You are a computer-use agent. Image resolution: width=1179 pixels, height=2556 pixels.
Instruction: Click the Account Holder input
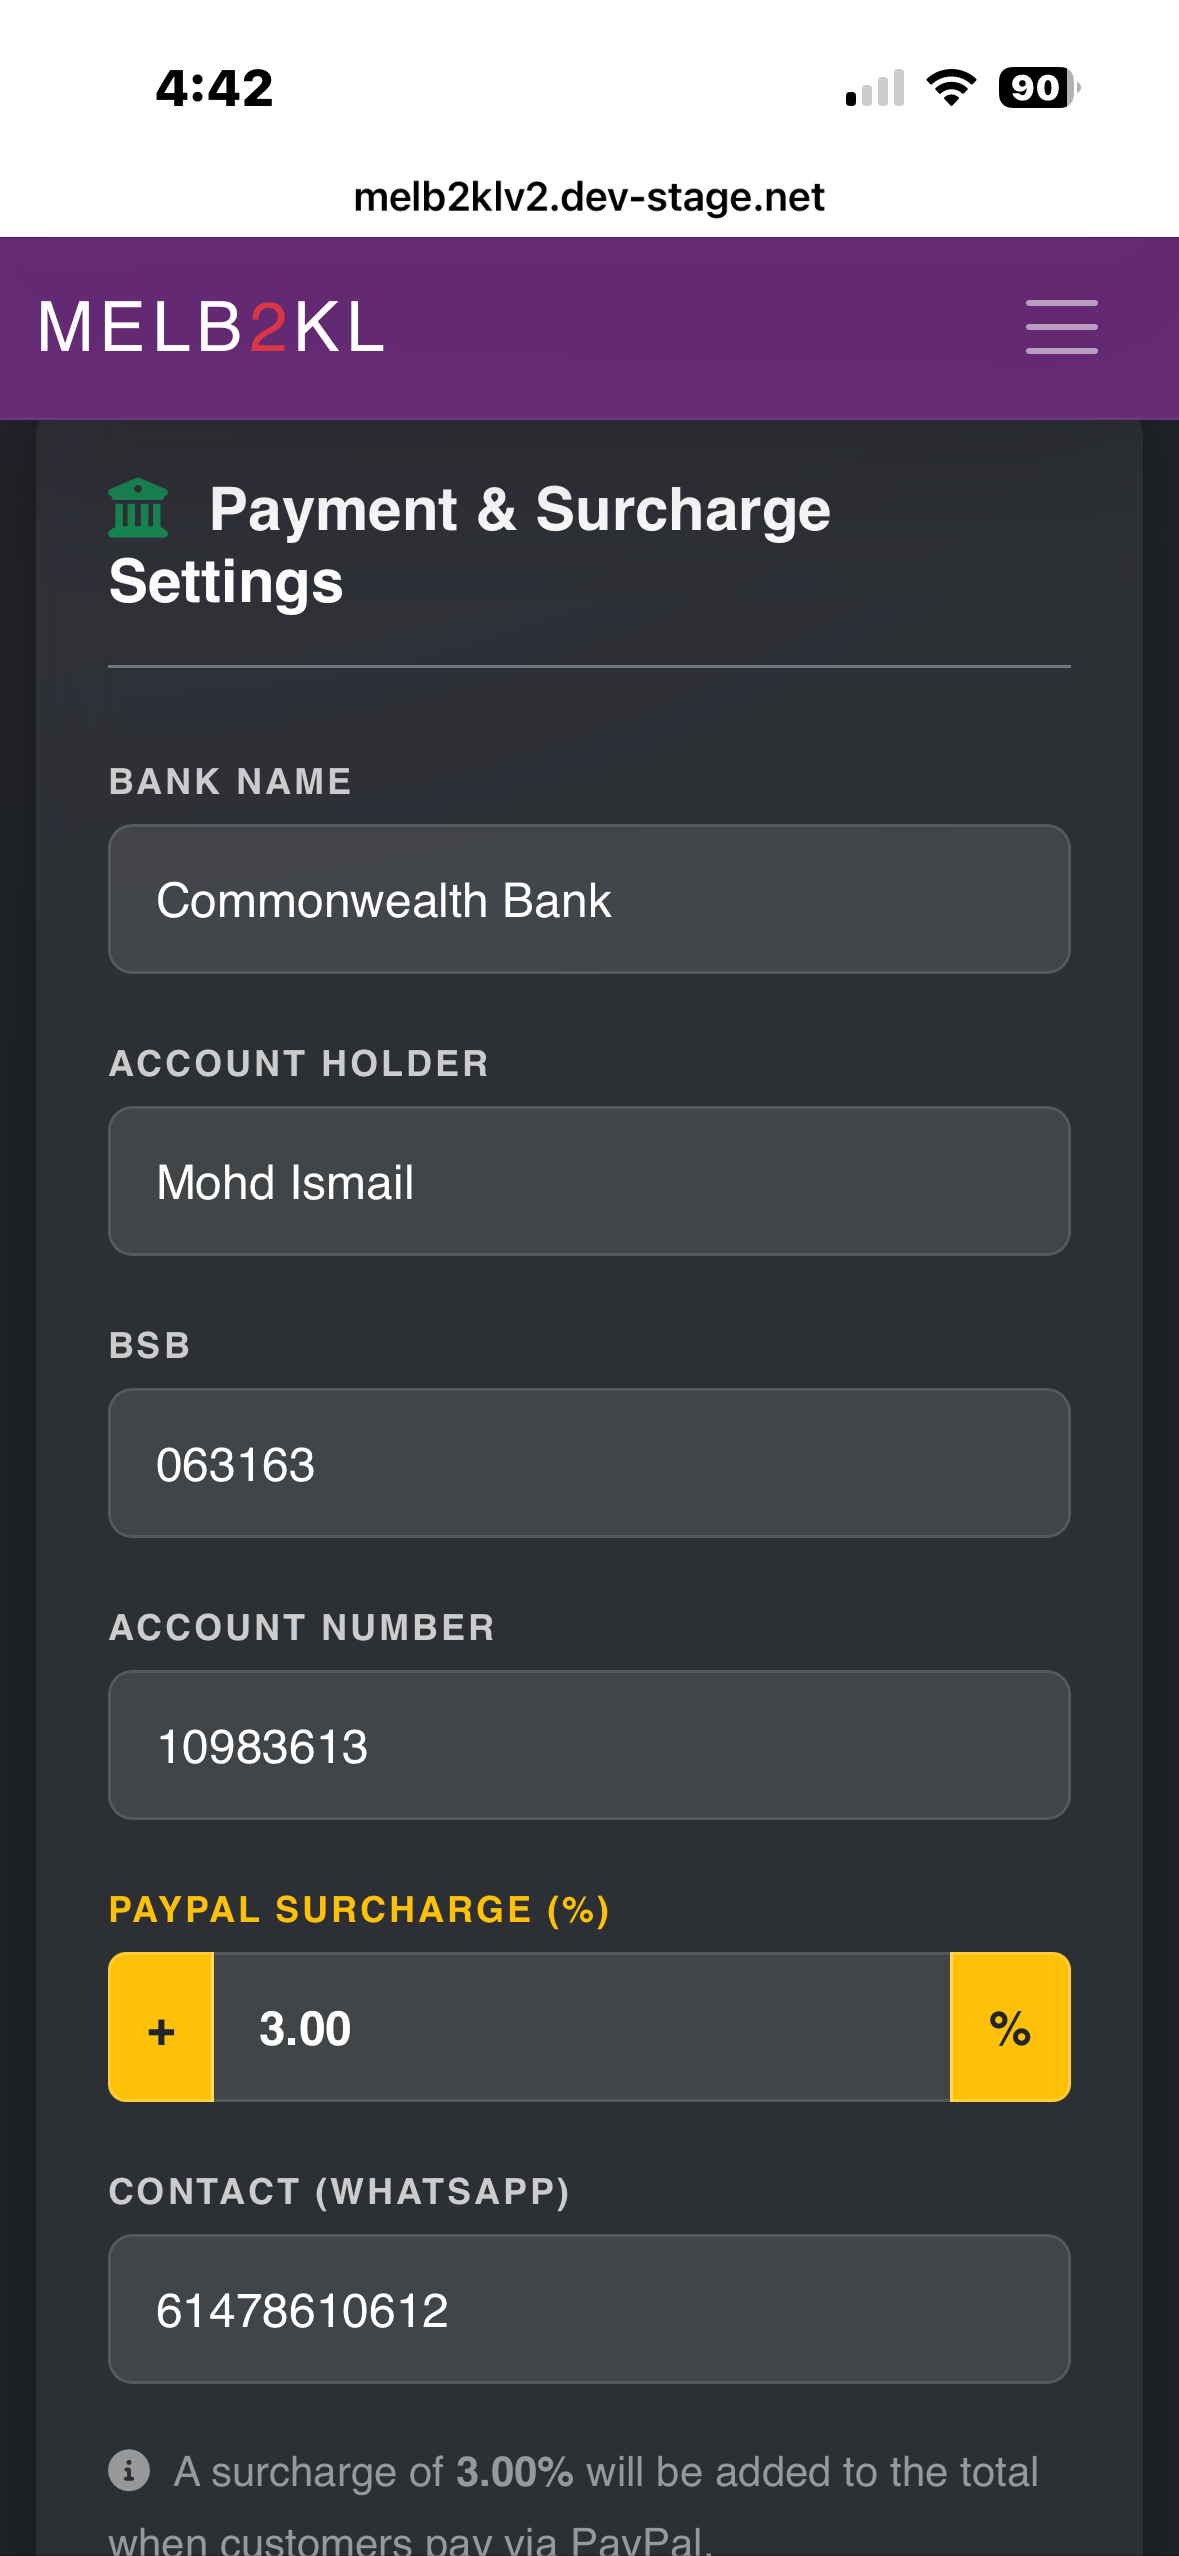tap(589, 1181)
